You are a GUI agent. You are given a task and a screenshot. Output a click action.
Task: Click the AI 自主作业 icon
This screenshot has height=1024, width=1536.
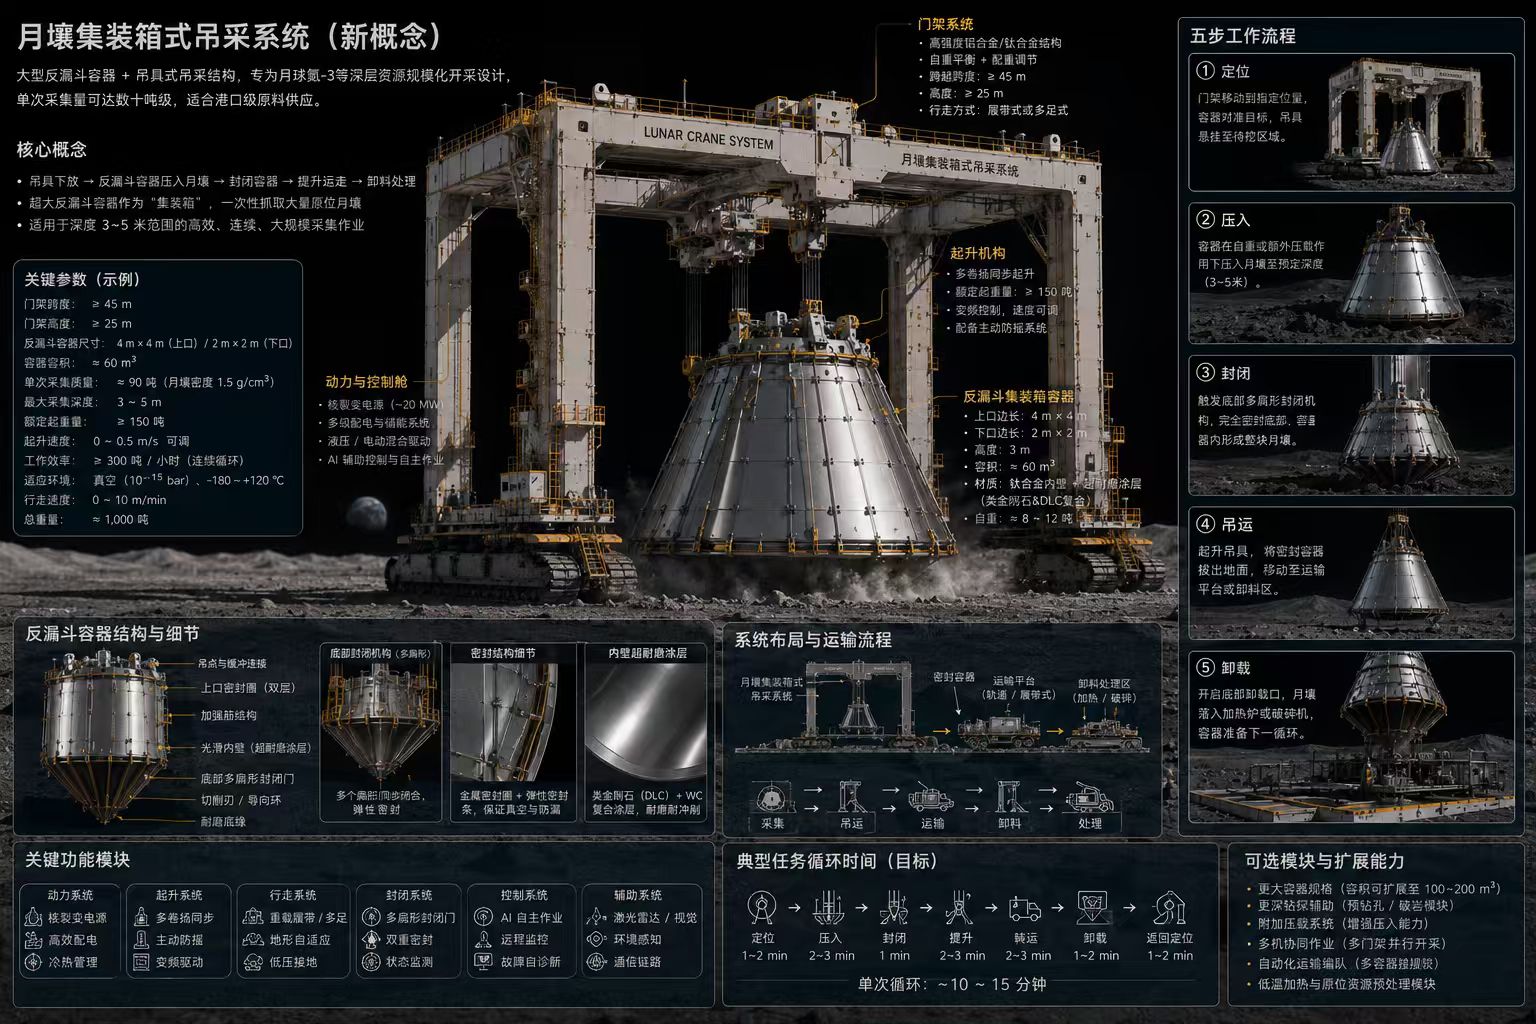(484, 917)
